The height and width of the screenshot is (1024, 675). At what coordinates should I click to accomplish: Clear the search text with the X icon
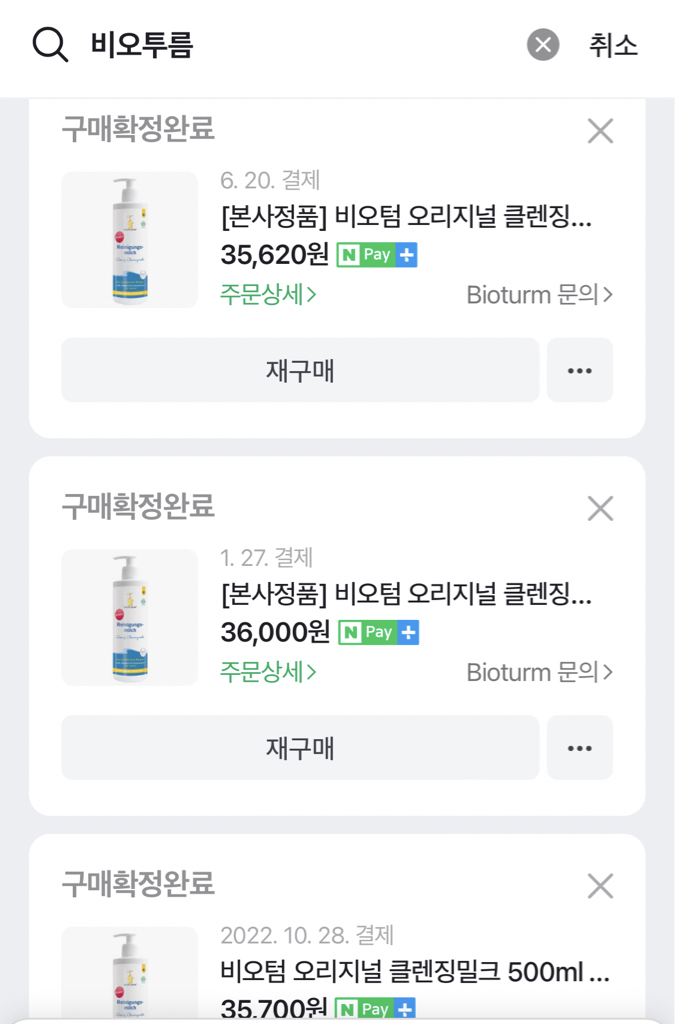coord(543,45)
